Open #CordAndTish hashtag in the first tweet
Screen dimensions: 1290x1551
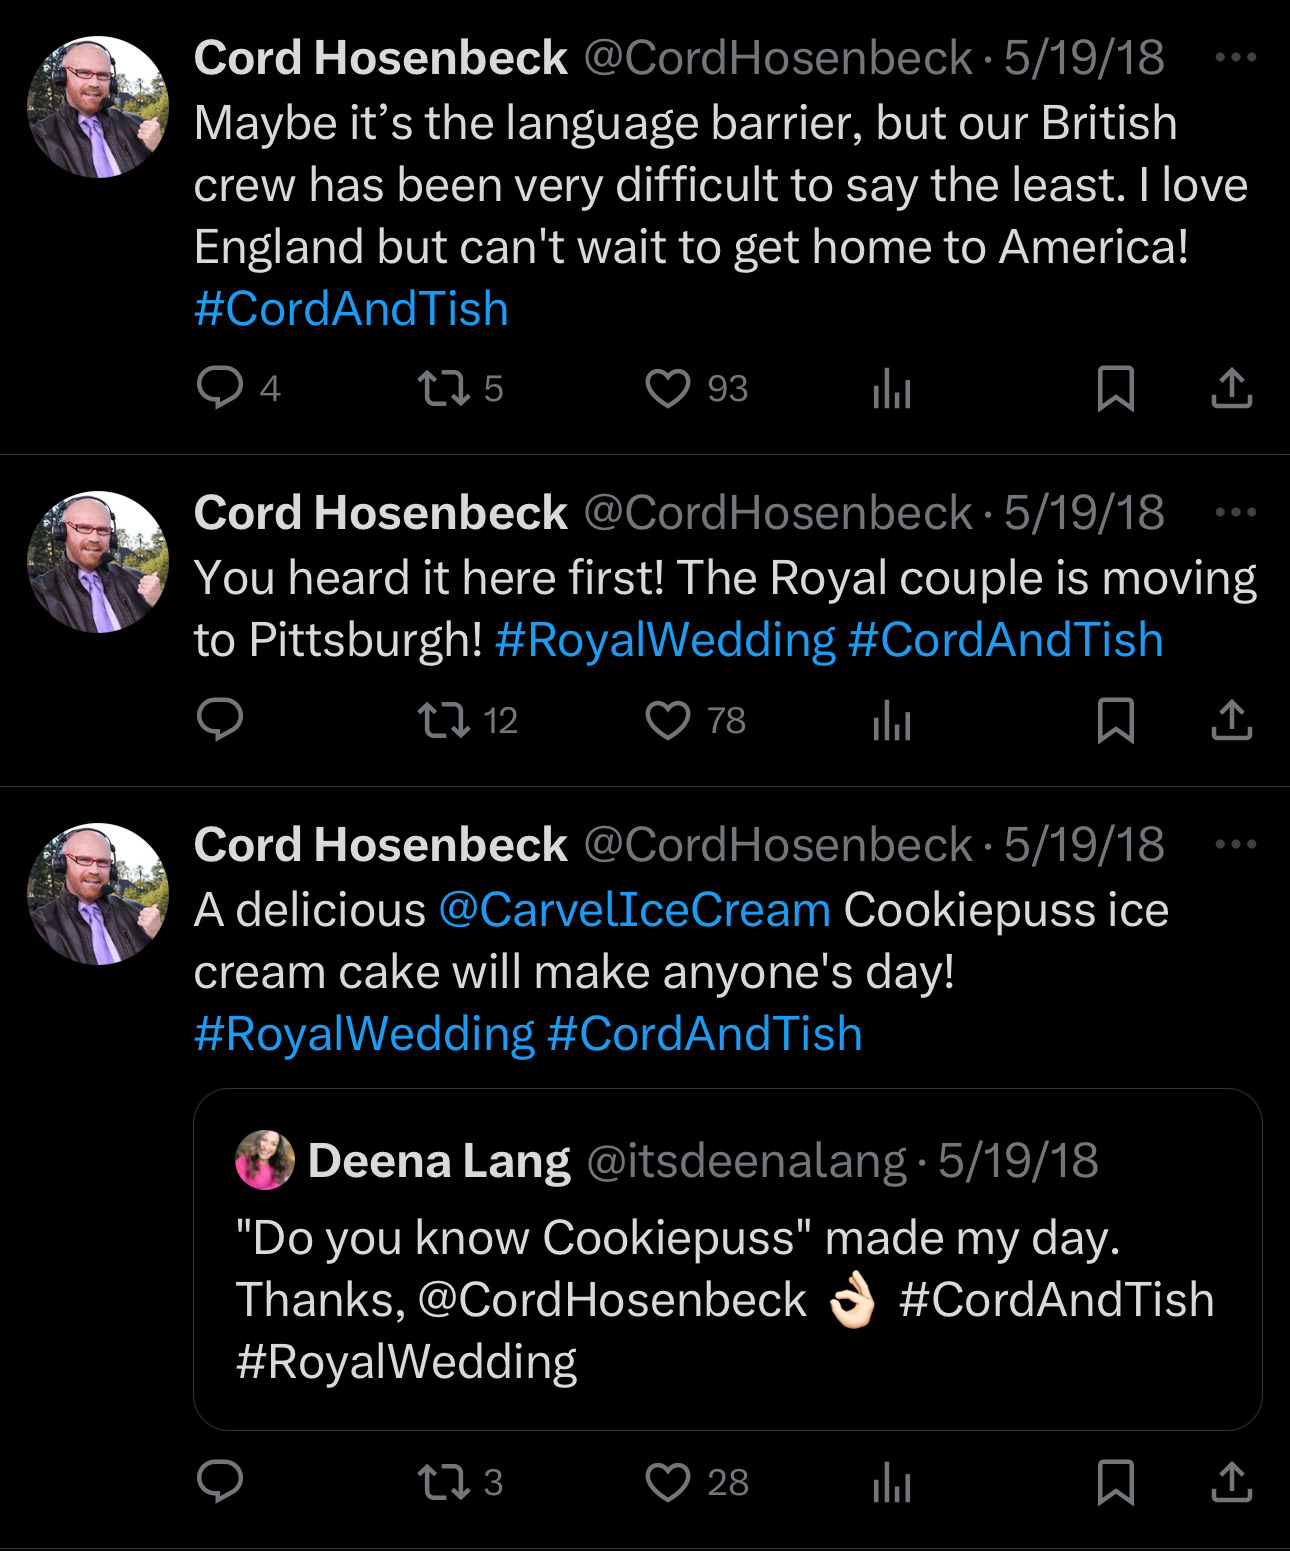(x=351, y=309)
